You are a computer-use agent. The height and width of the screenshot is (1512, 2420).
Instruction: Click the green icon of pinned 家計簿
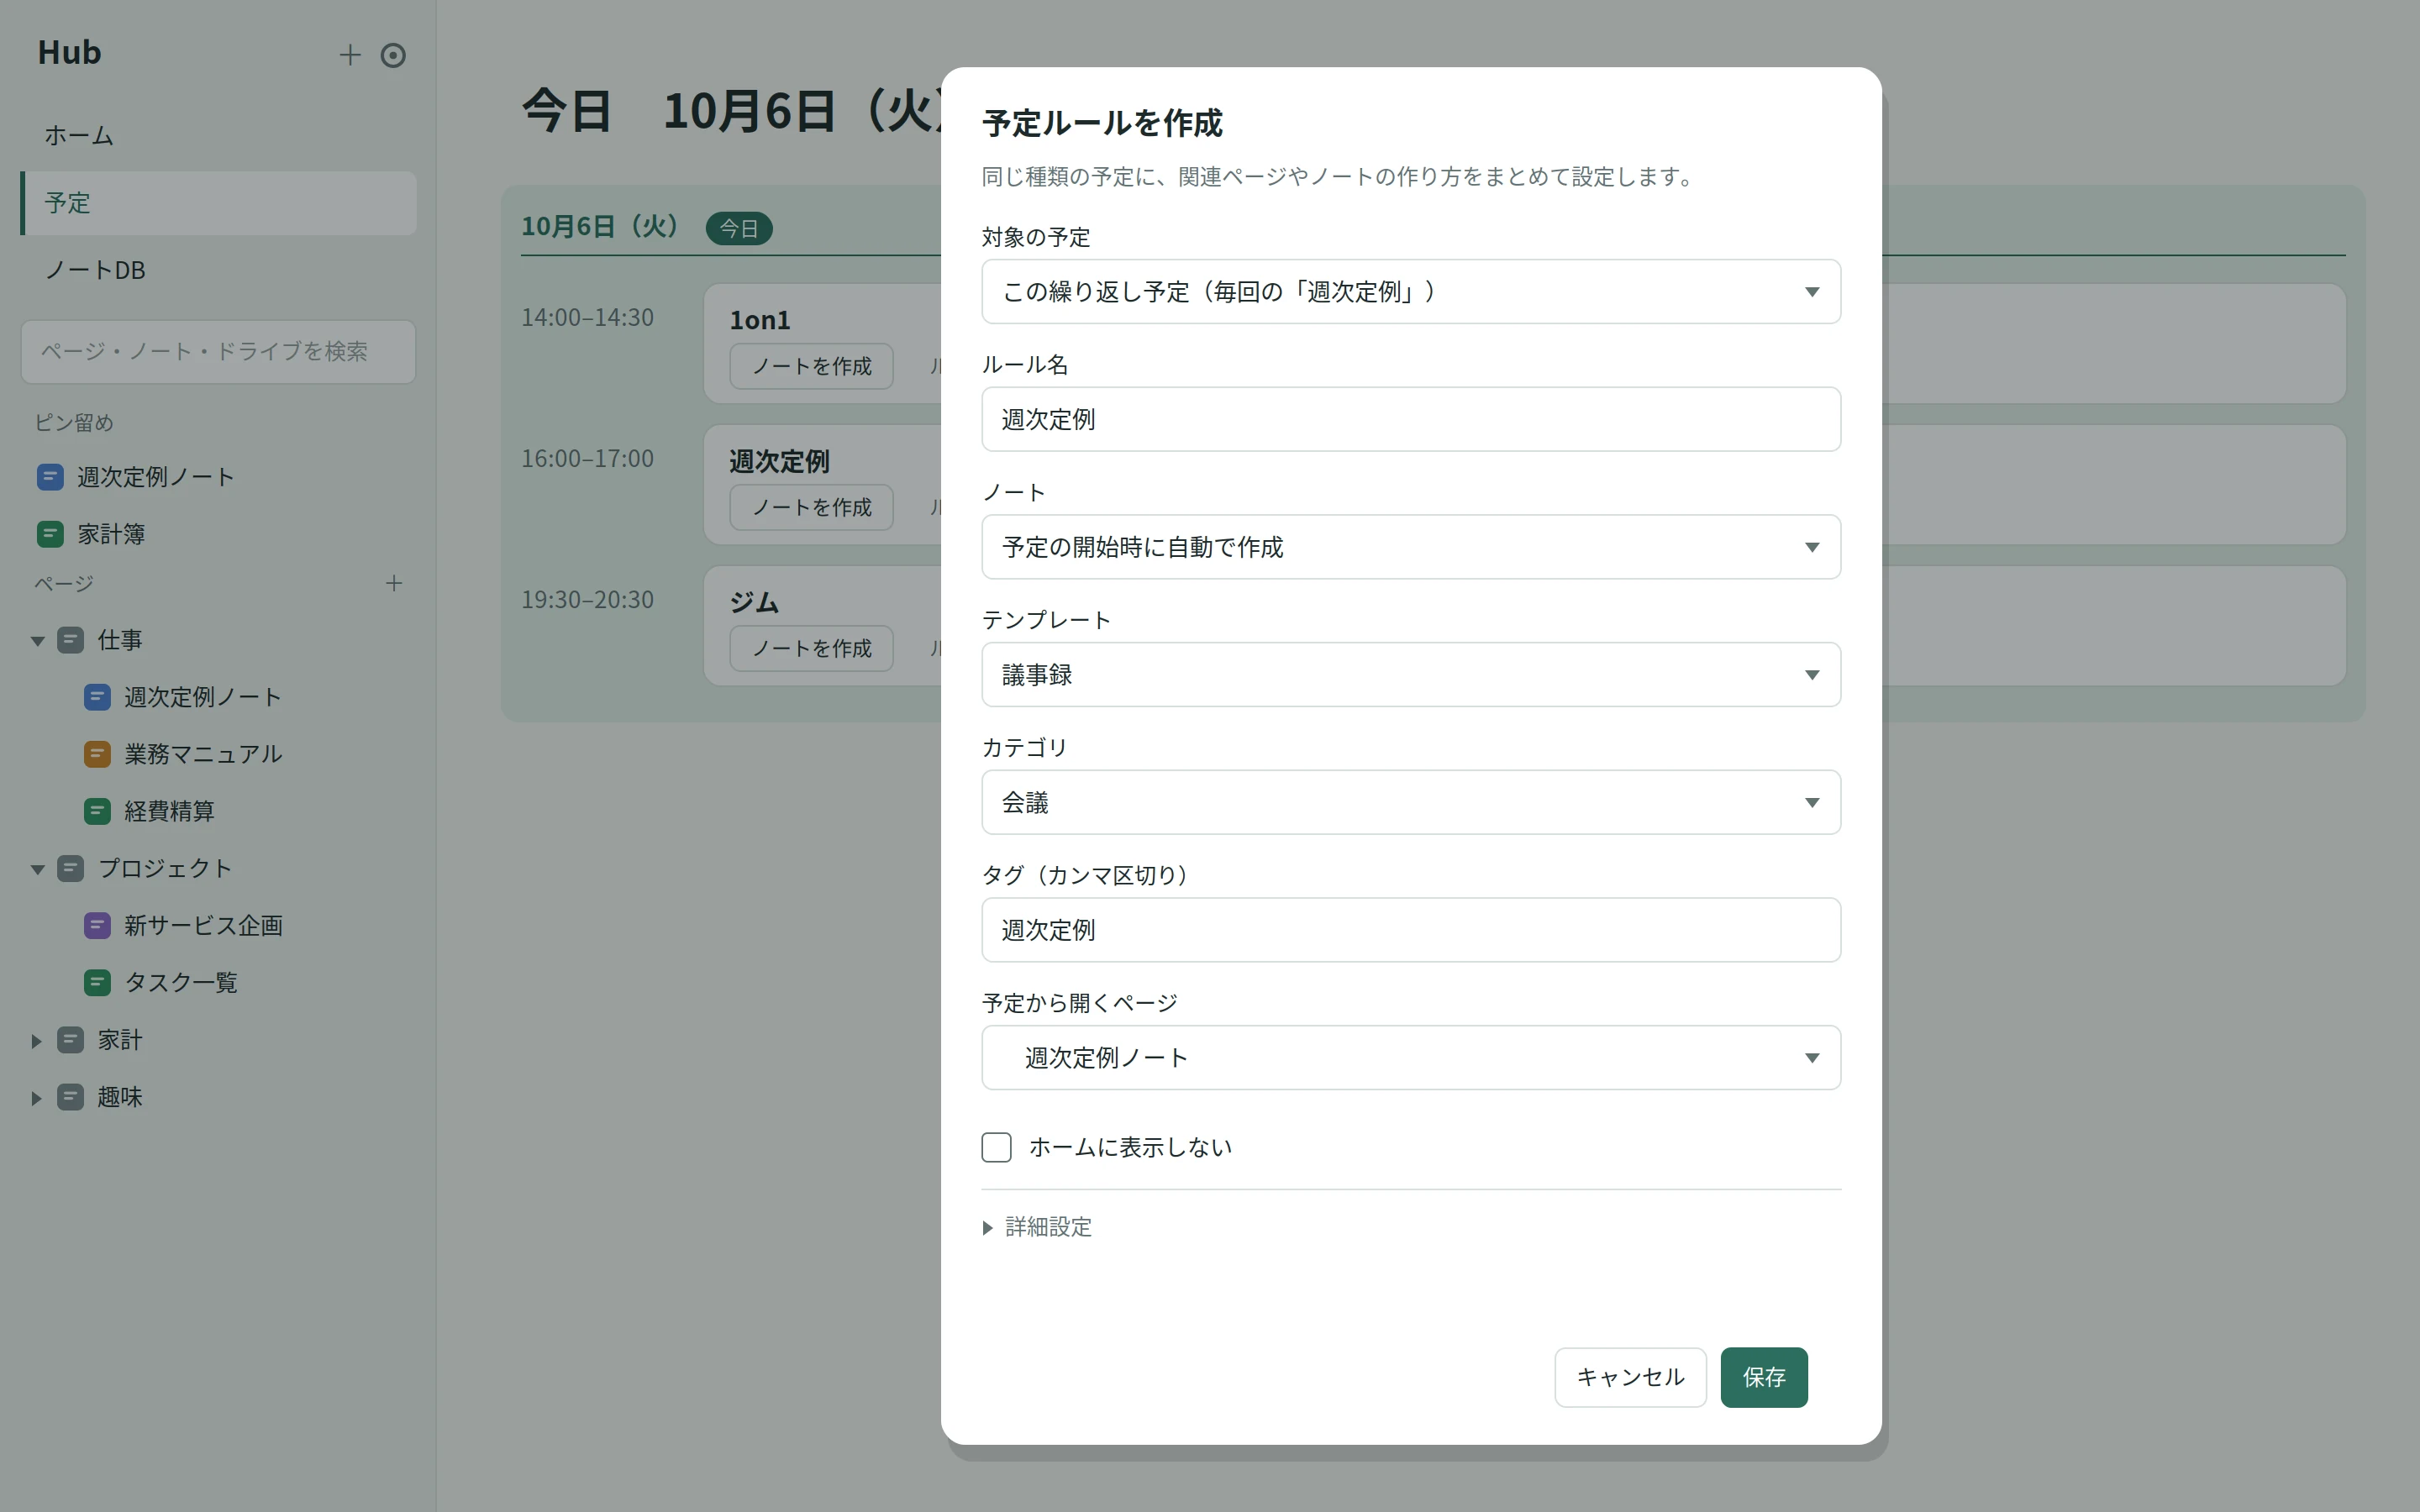tap(50, 534)
